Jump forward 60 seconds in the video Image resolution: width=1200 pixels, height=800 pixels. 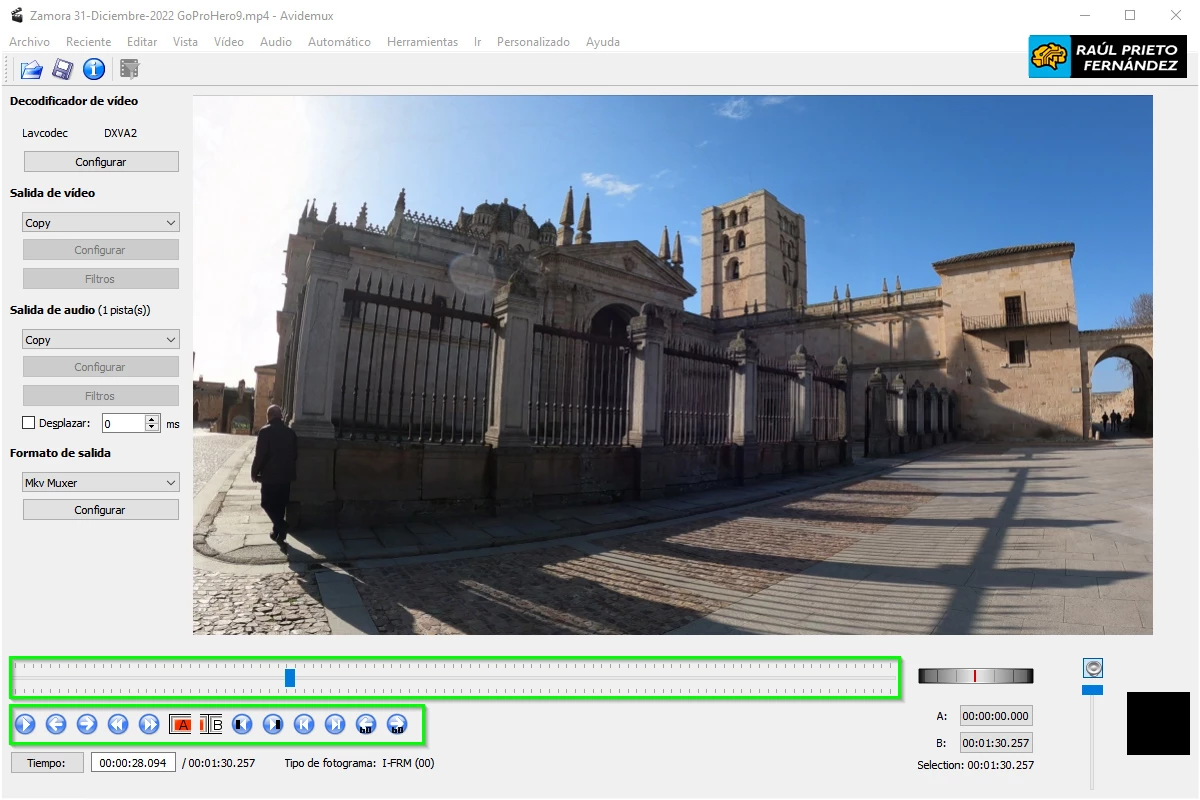click(x=396, y=723)
